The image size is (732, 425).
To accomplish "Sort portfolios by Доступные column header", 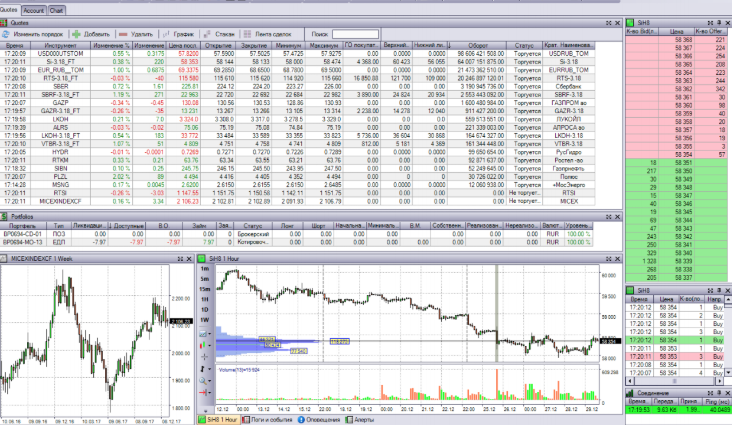I will tap(126, 226).
